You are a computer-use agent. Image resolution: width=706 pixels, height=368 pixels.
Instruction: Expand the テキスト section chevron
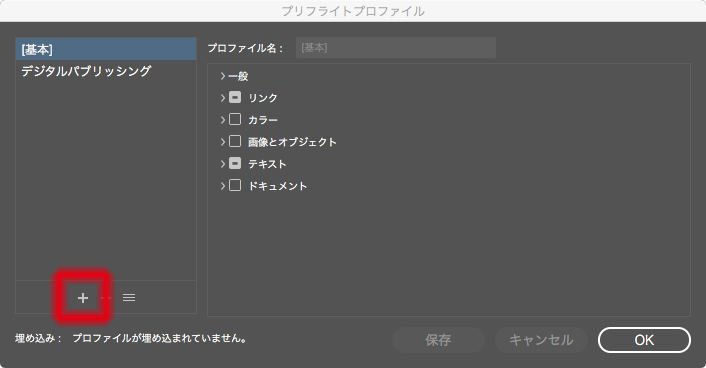click(x=223, y=164)
